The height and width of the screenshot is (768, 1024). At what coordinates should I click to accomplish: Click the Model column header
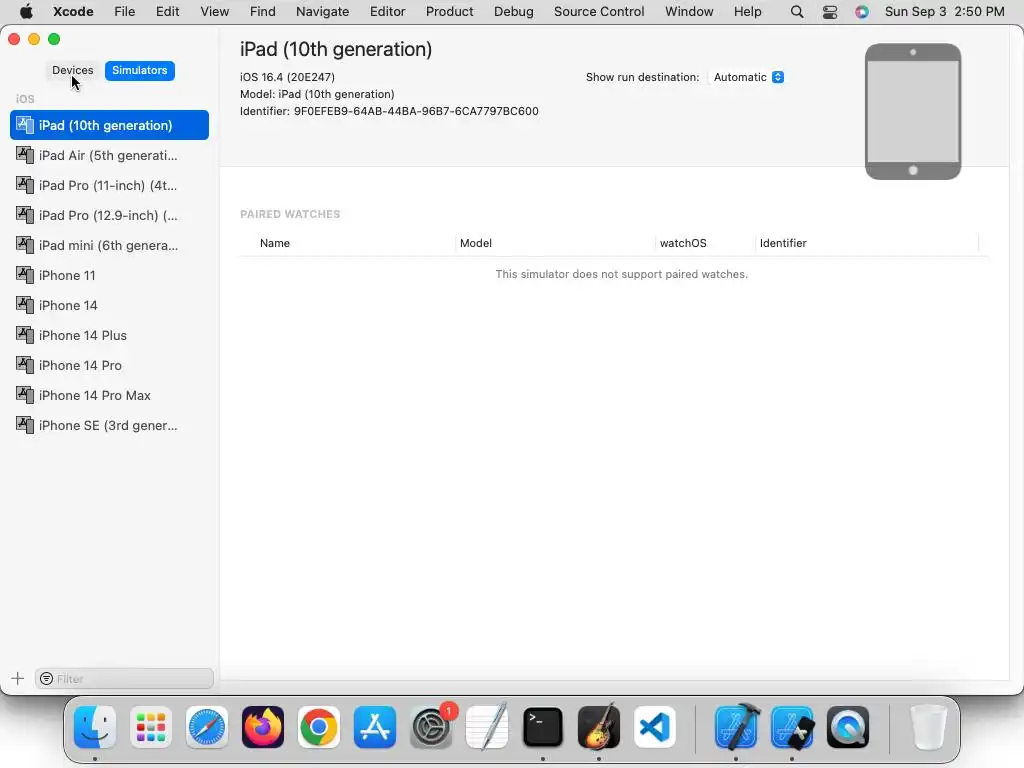475,243
